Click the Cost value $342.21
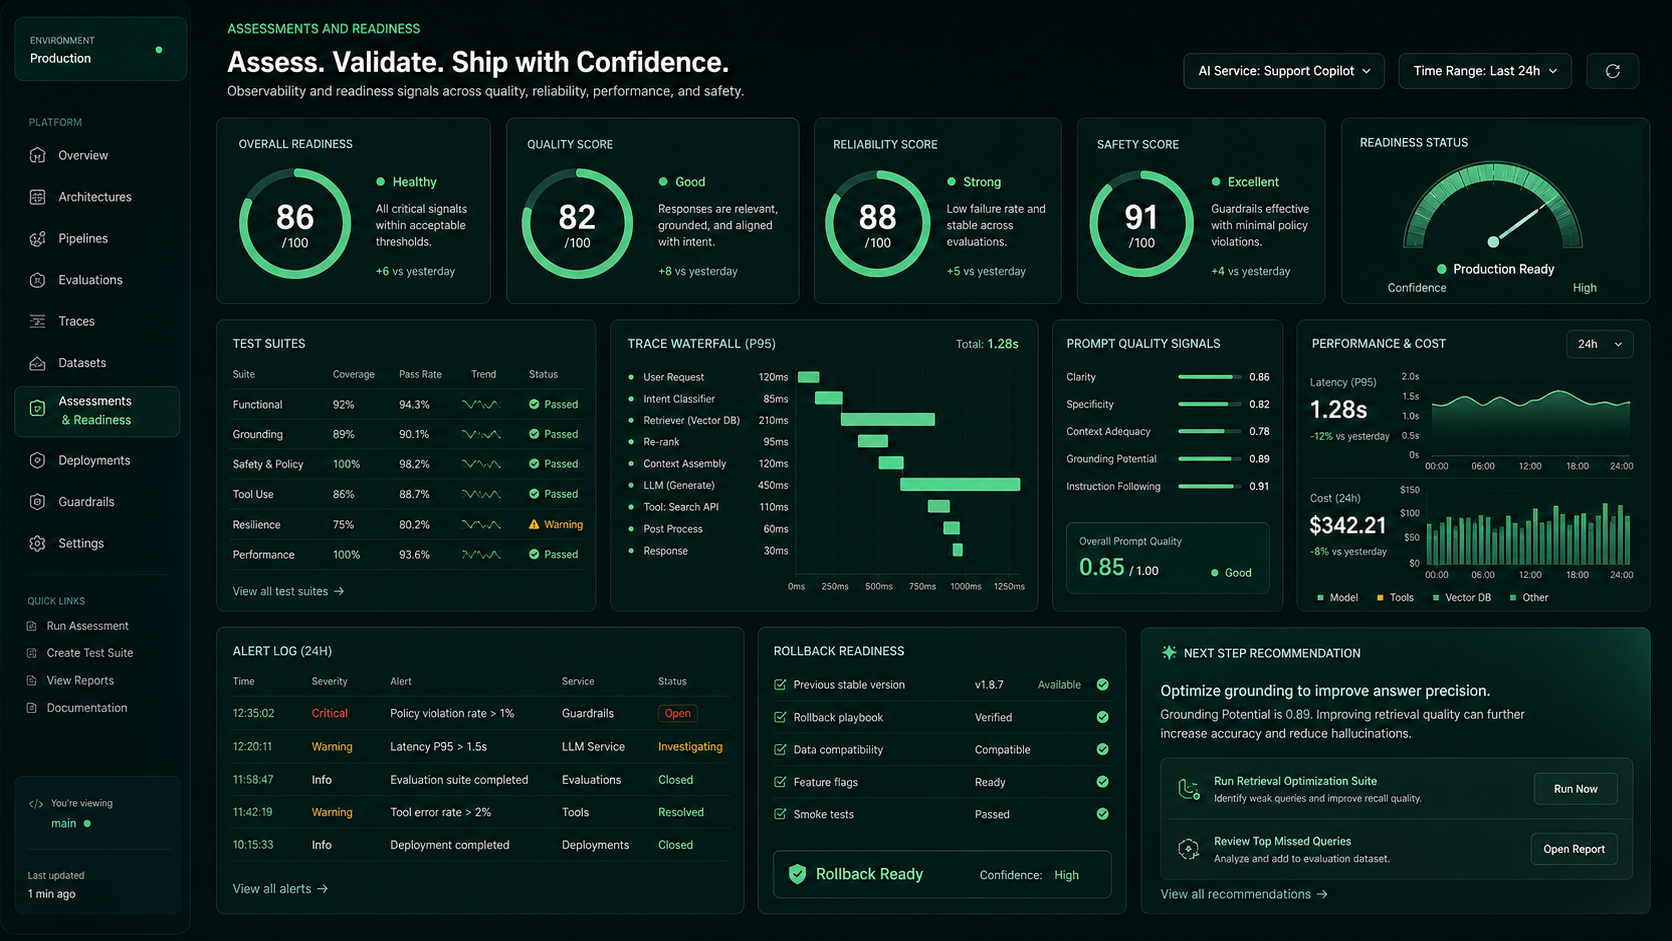1672x941 pixels. click(x=1347, y=525)
